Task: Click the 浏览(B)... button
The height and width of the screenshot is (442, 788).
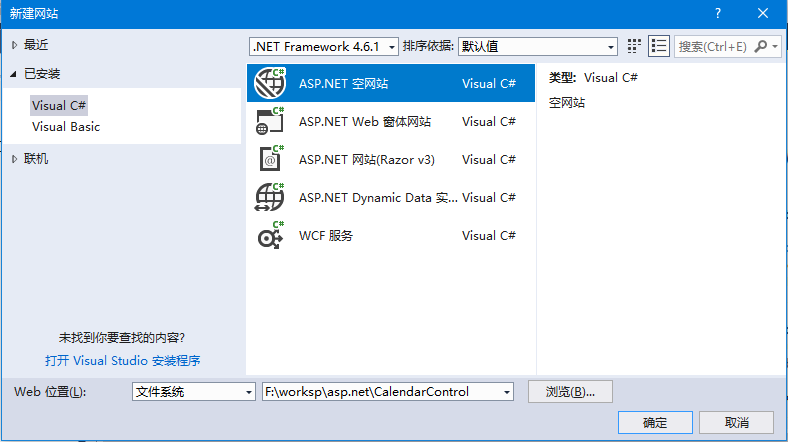Action: (570, 391)
